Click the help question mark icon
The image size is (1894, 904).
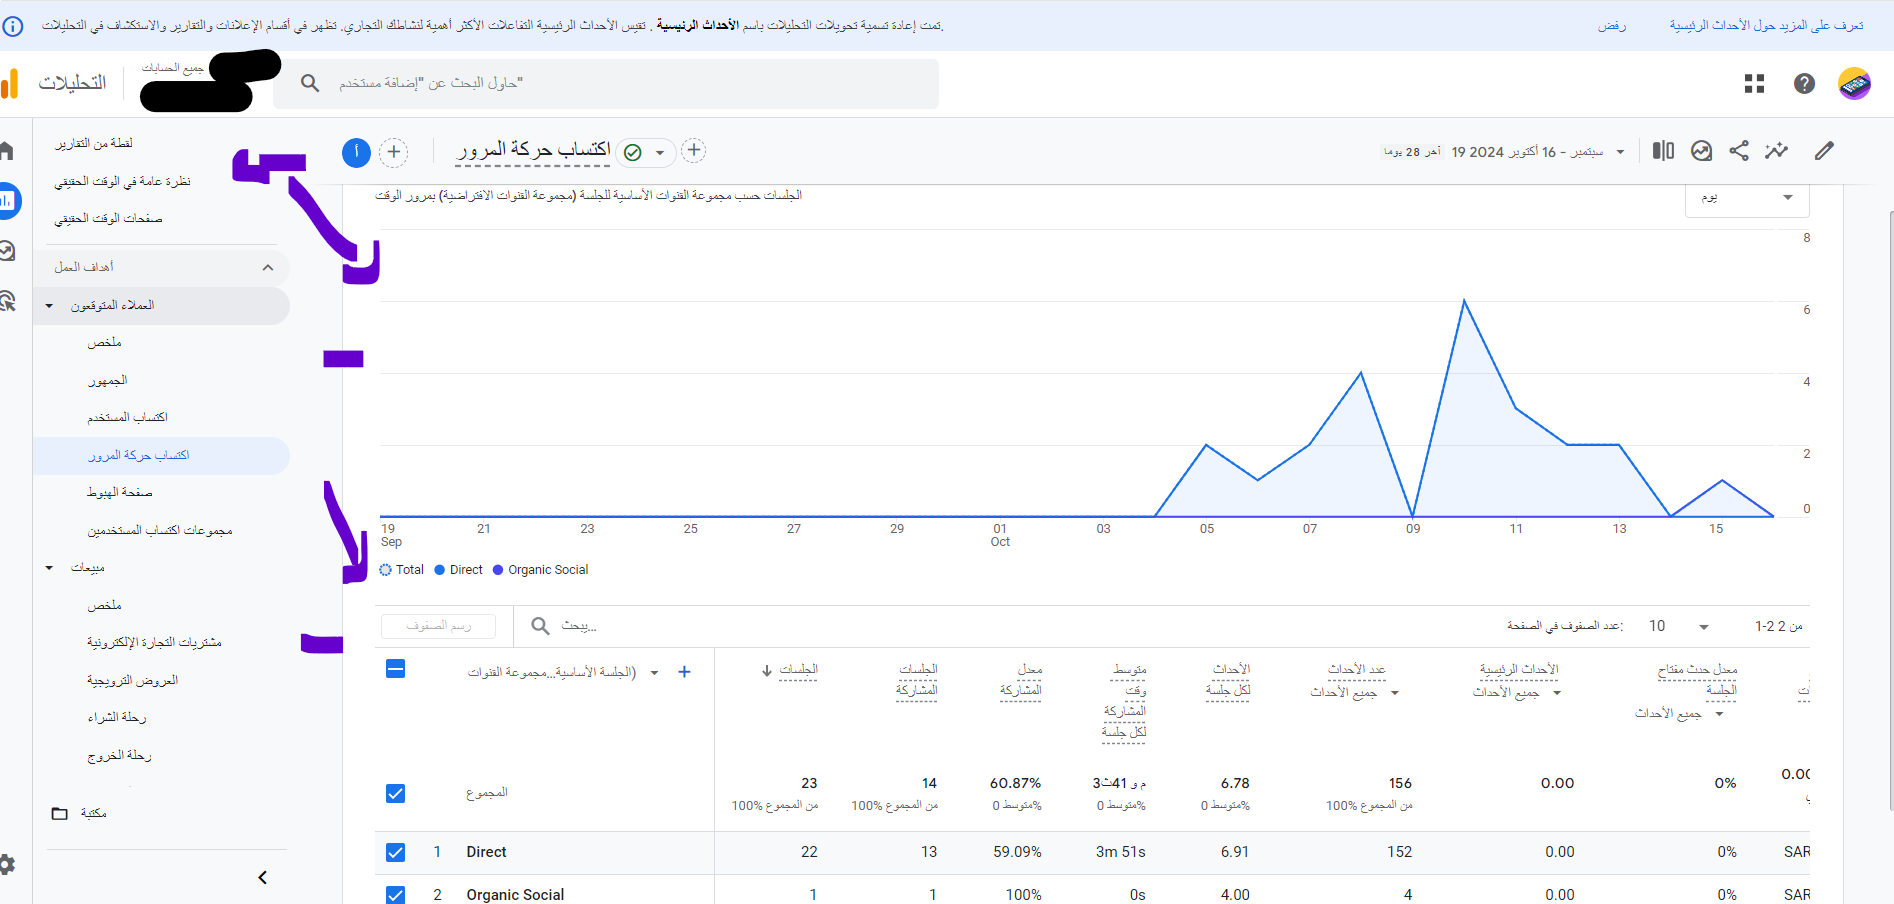(1804, 84)
